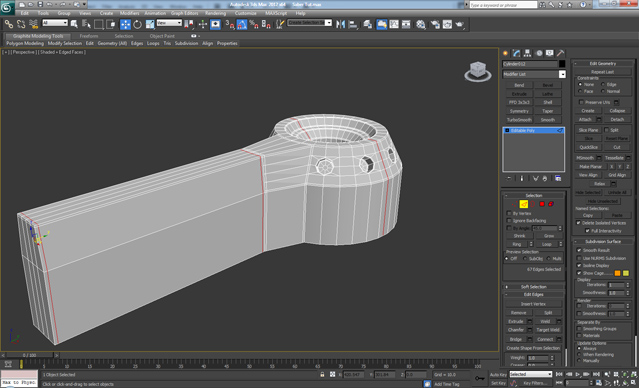Switch to the Freeform ribbon tab
This screenshot has height=388, width=639.
tap(89, 36)
